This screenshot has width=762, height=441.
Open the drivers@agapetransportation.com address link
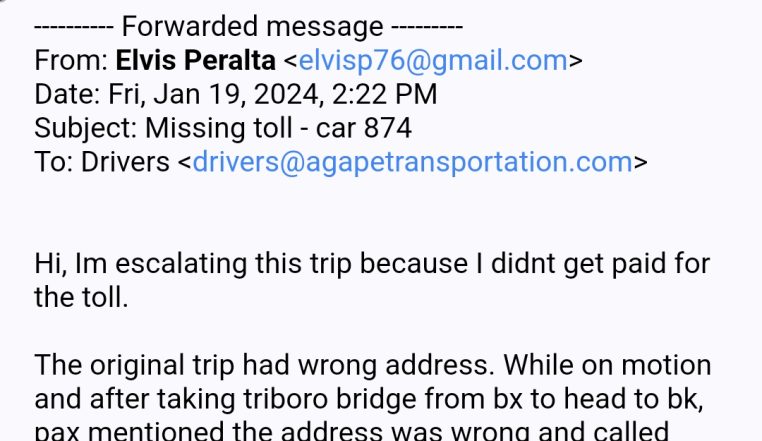412,162
